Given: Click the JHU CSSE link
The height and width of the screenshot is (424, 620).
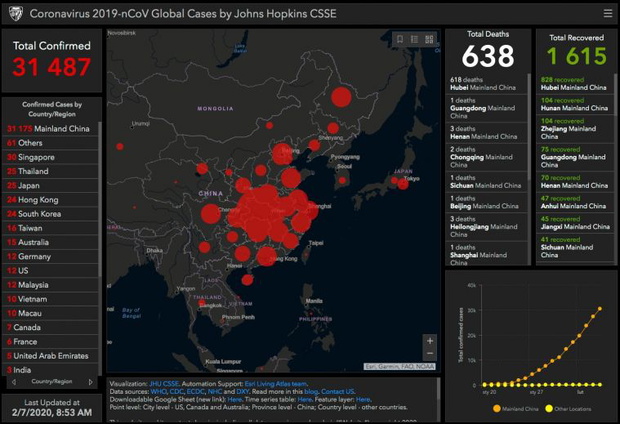Looking at the screenshot, I should pyautogui.click(x=164, y=384).
